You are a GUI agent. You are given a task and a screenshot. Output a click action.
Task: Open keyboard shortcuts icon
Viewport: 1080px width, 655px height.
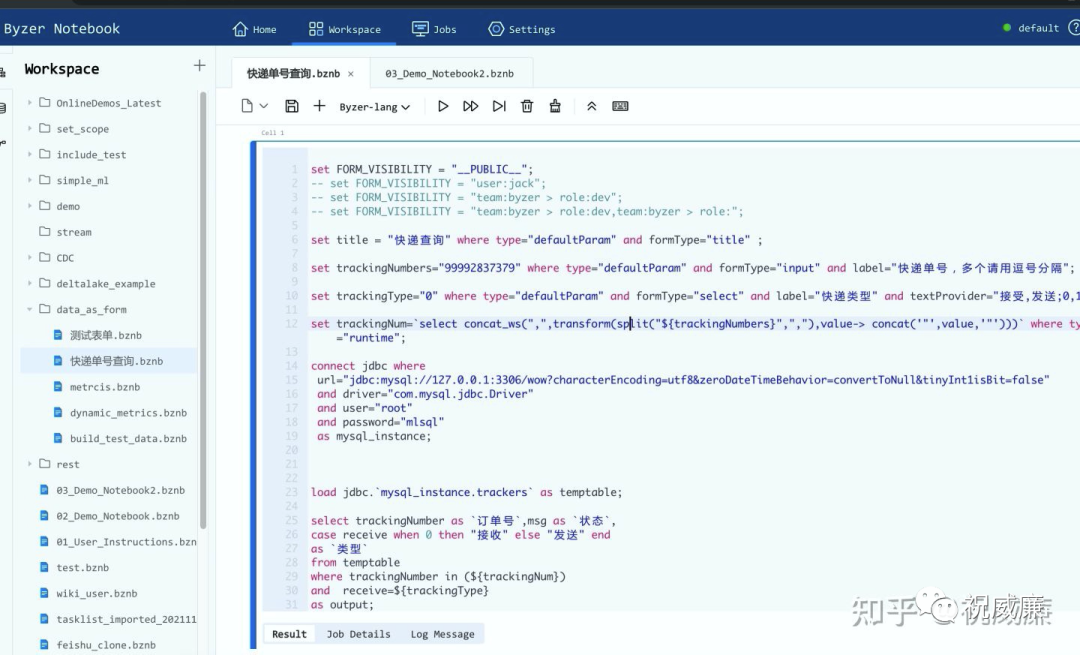click(x=620, y=106)
